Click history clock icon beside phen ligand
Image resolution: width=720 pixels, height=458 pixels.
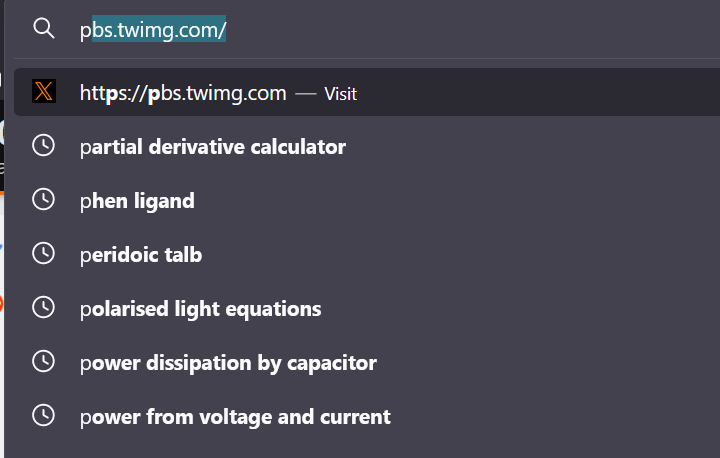point(44,199)
